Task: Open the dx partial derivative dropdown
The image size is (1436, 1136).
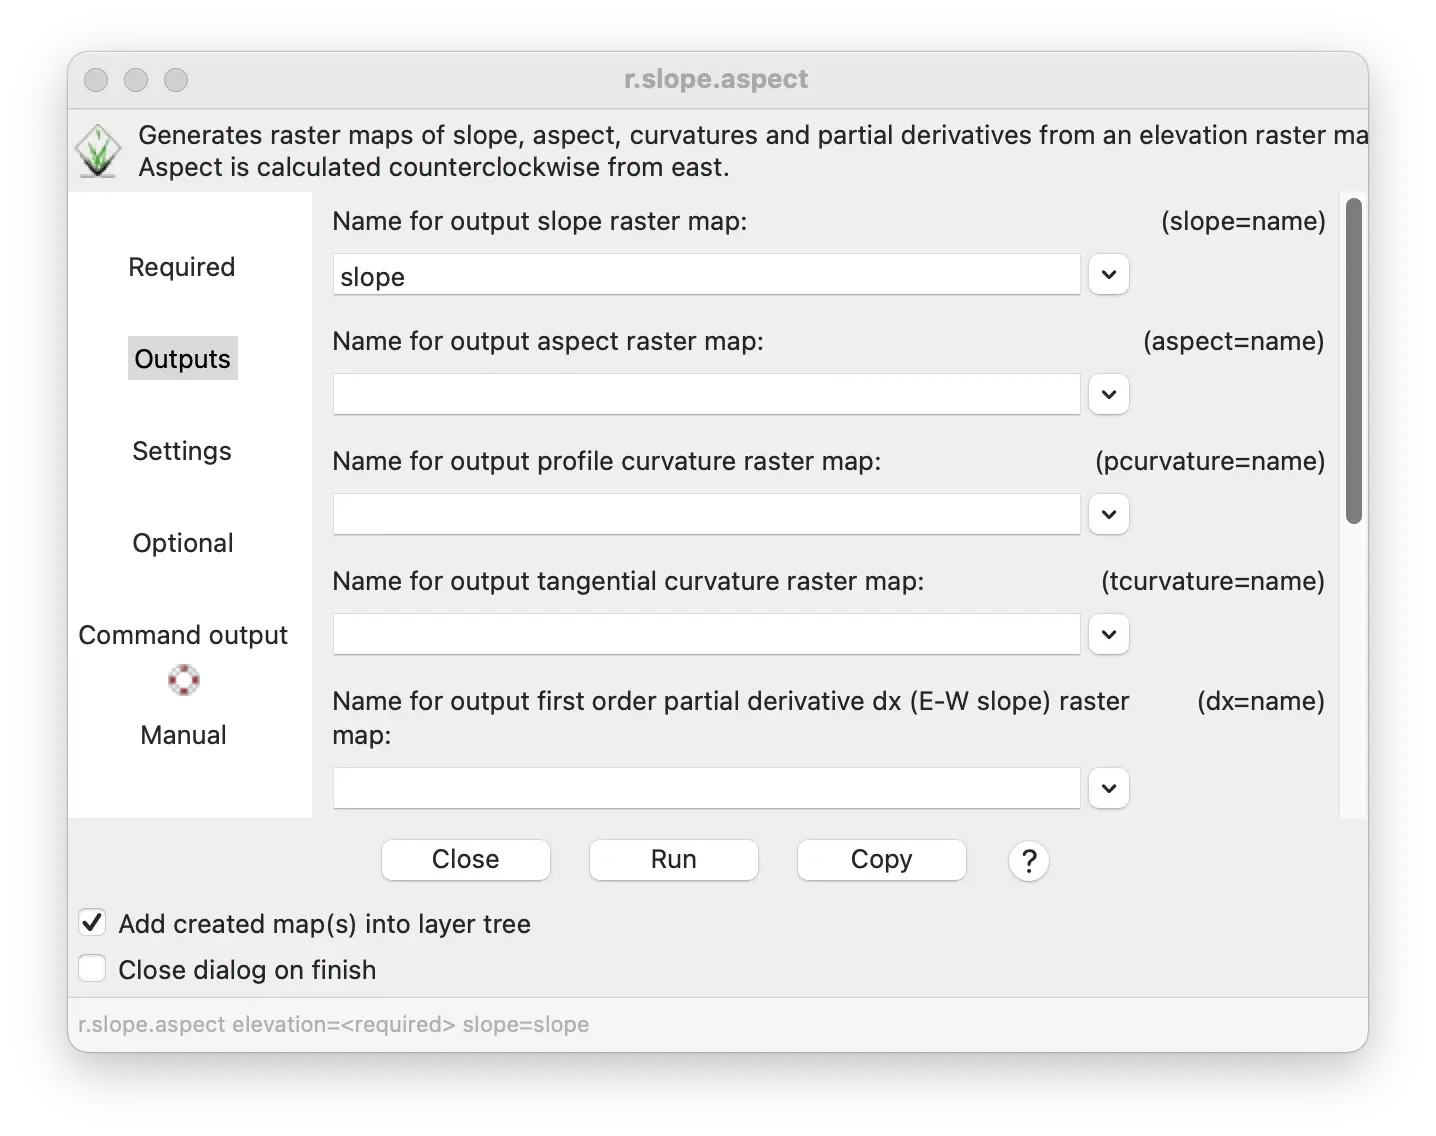Action: pos(1108,788)
